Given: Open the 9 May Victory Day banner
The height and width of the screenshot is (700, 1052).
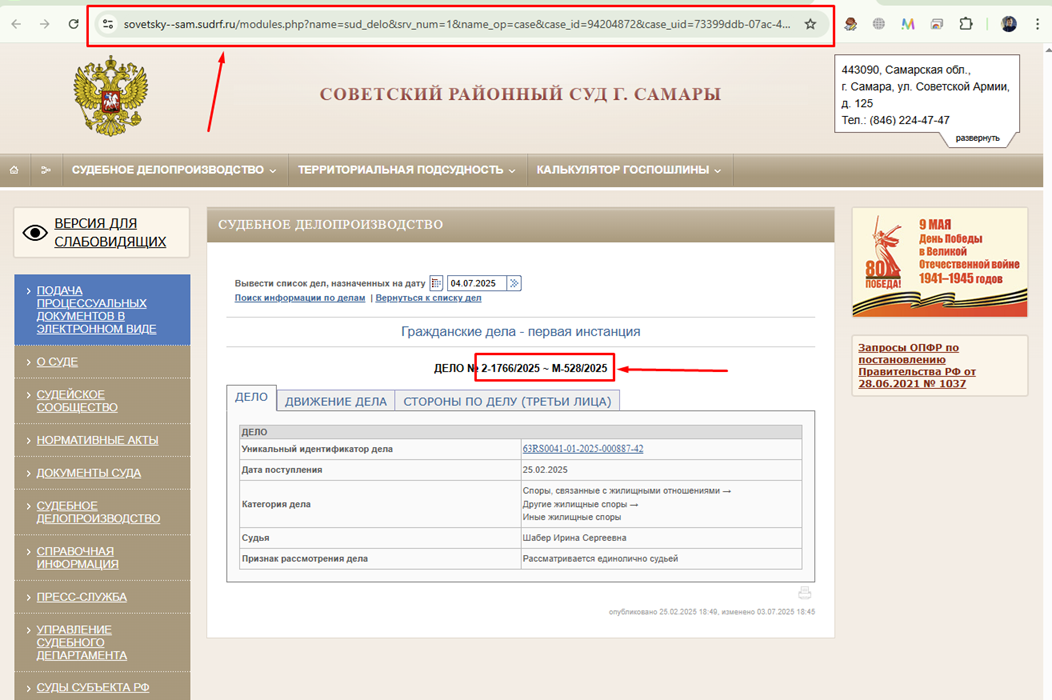Looking at the screenshot, I should [x=939, y=262].
